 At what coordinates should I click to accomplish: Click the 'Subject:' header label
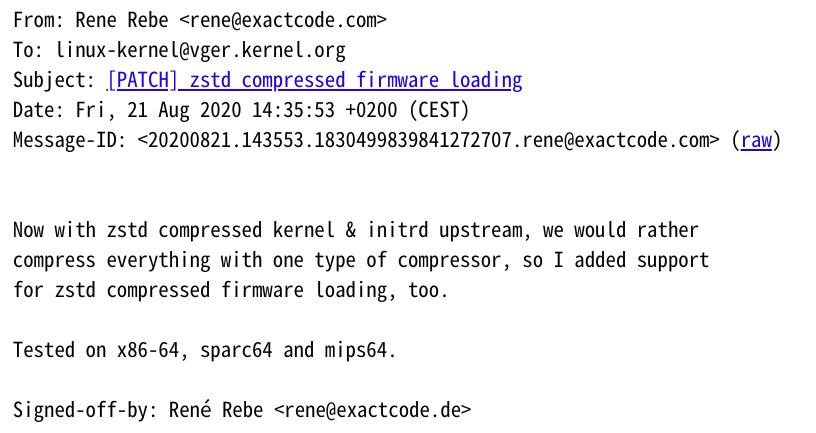pyautogui.click(x=54, y=80)
